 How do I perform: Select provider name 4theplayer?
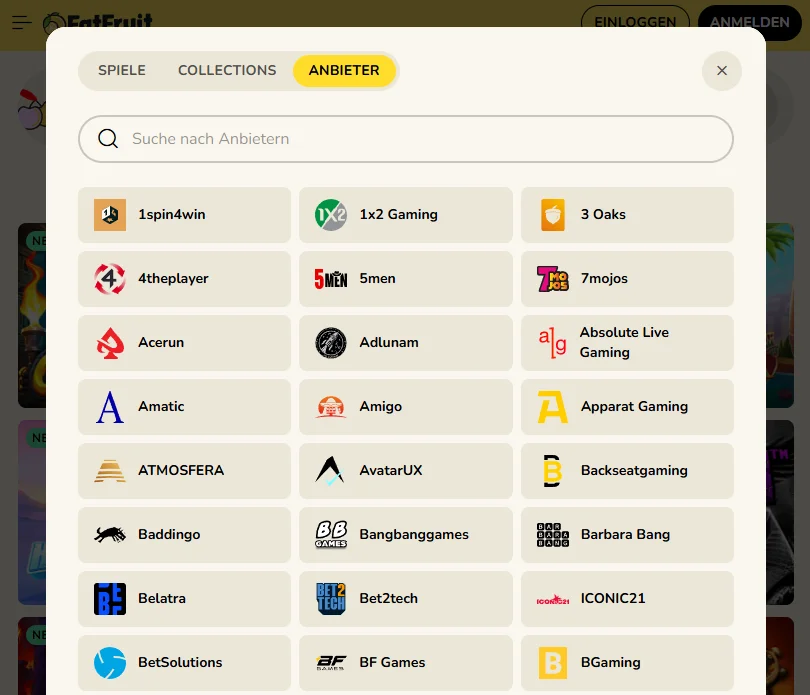pyautogui.click(x=173, y=279)
